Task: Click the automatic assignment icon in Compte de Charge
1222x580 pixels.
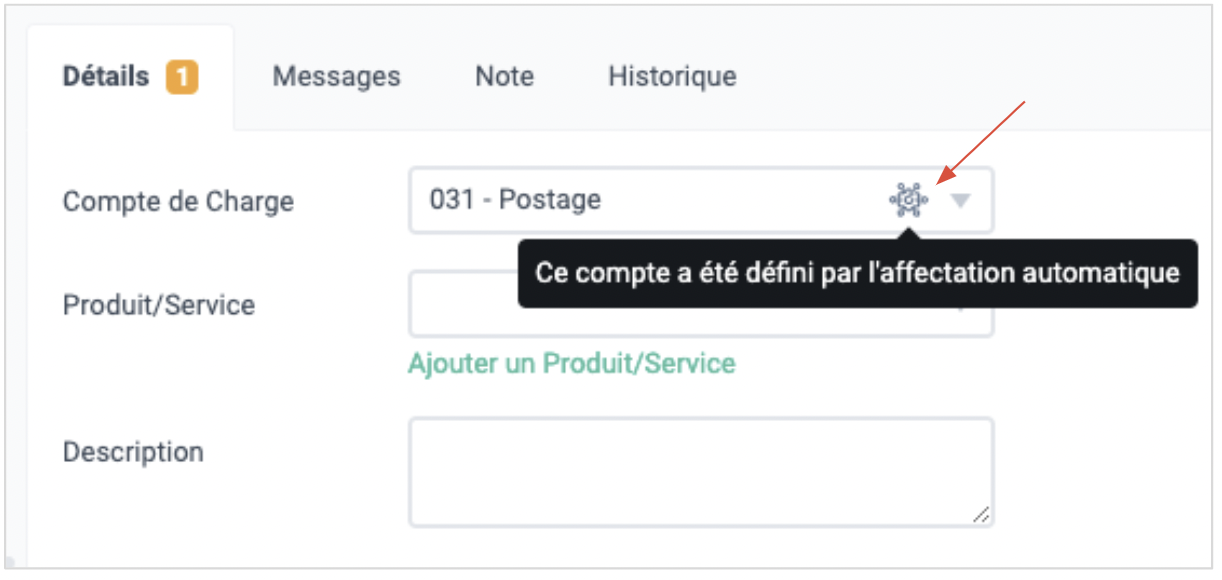Action: point(908,201)
